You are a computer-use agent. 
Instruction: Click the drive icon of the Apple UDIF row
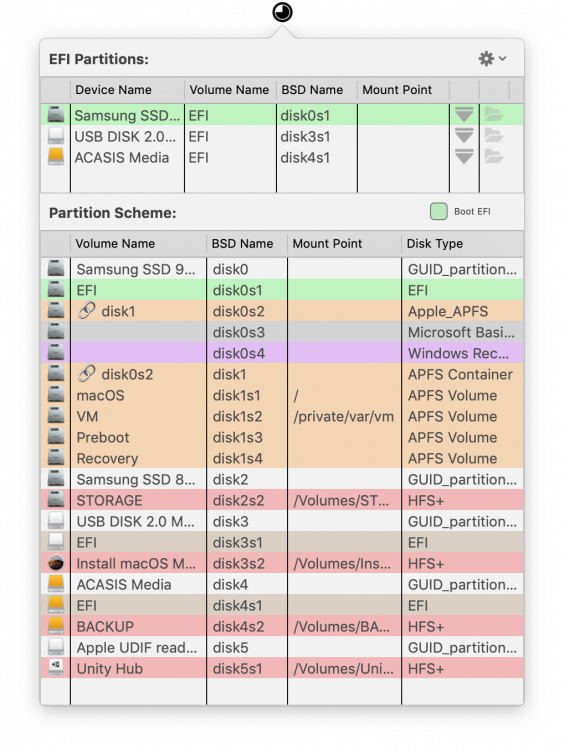click(56, 648)
